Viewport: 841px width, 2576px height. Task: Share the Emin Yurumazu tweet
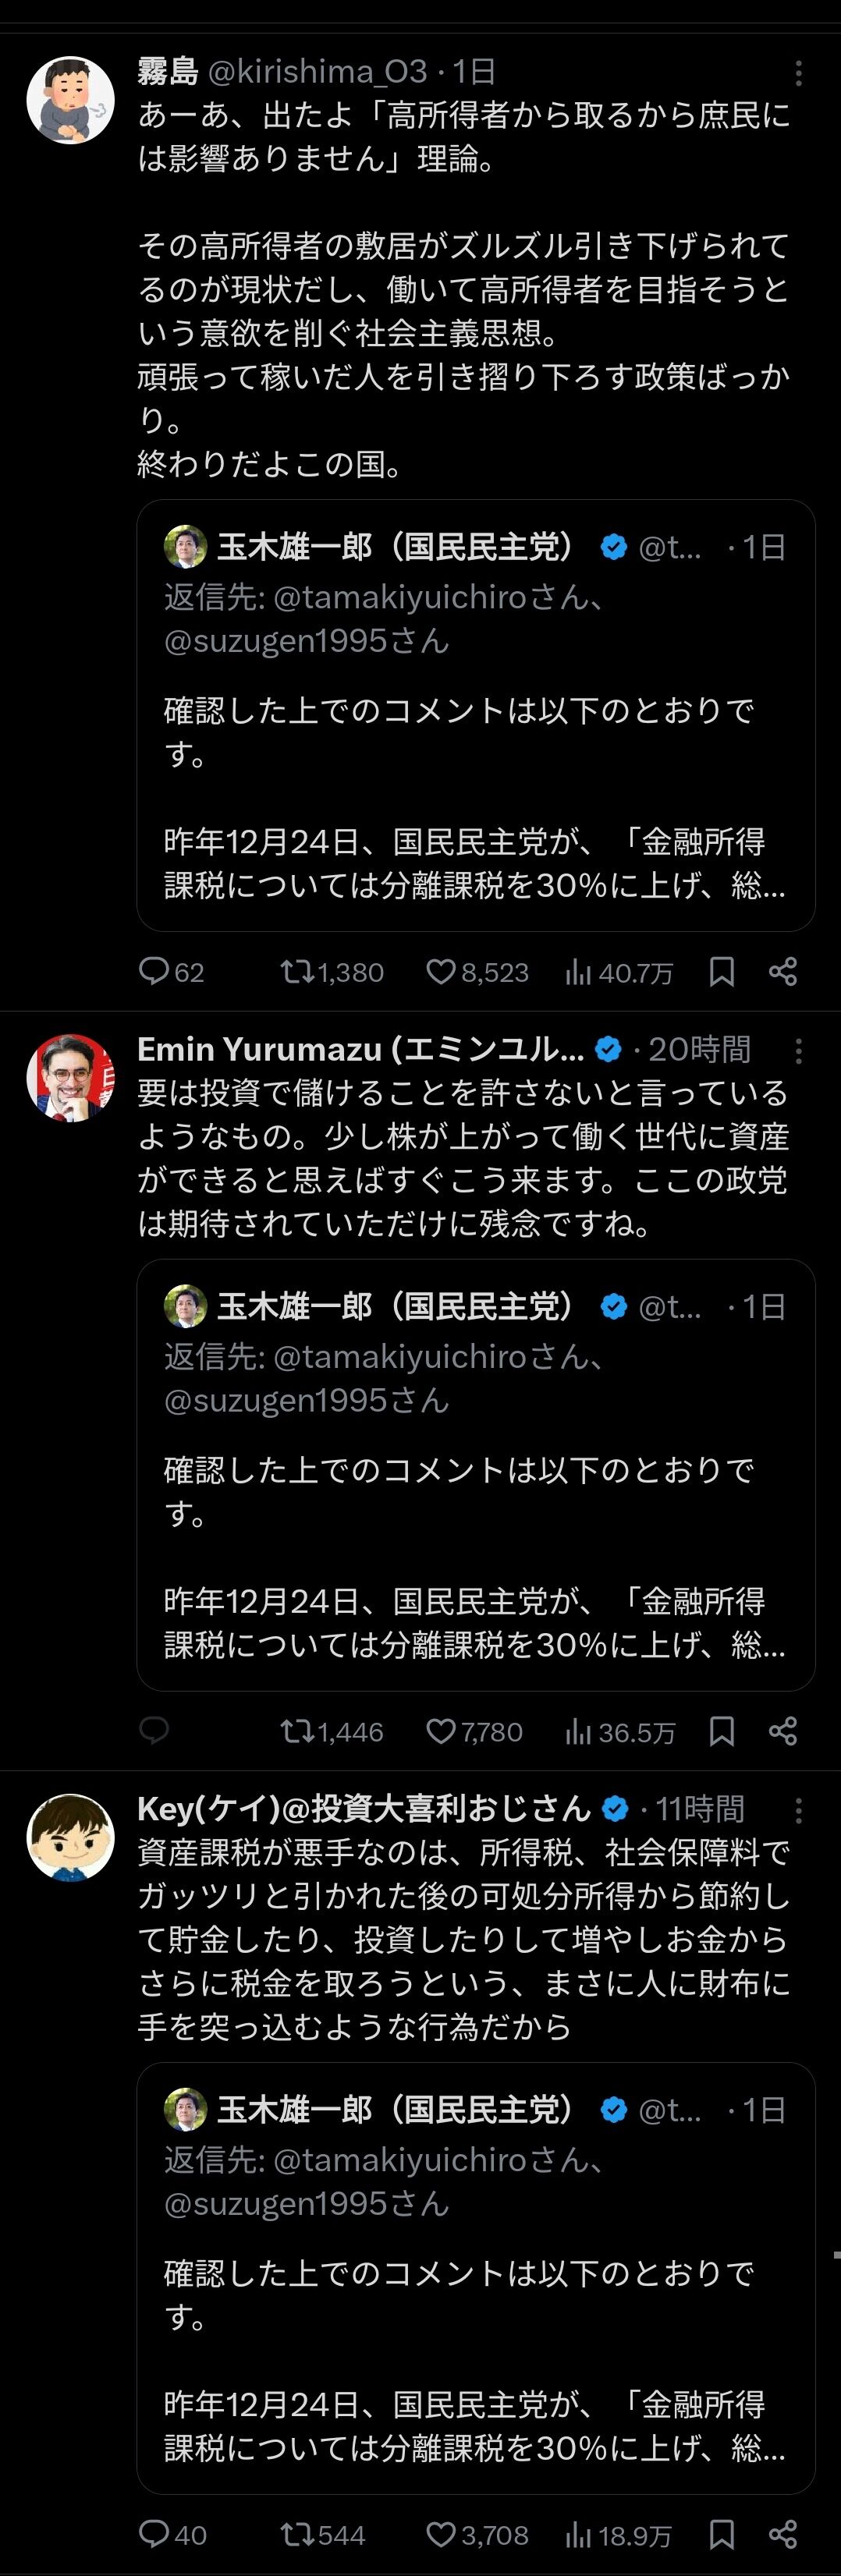click(782, 1731)
